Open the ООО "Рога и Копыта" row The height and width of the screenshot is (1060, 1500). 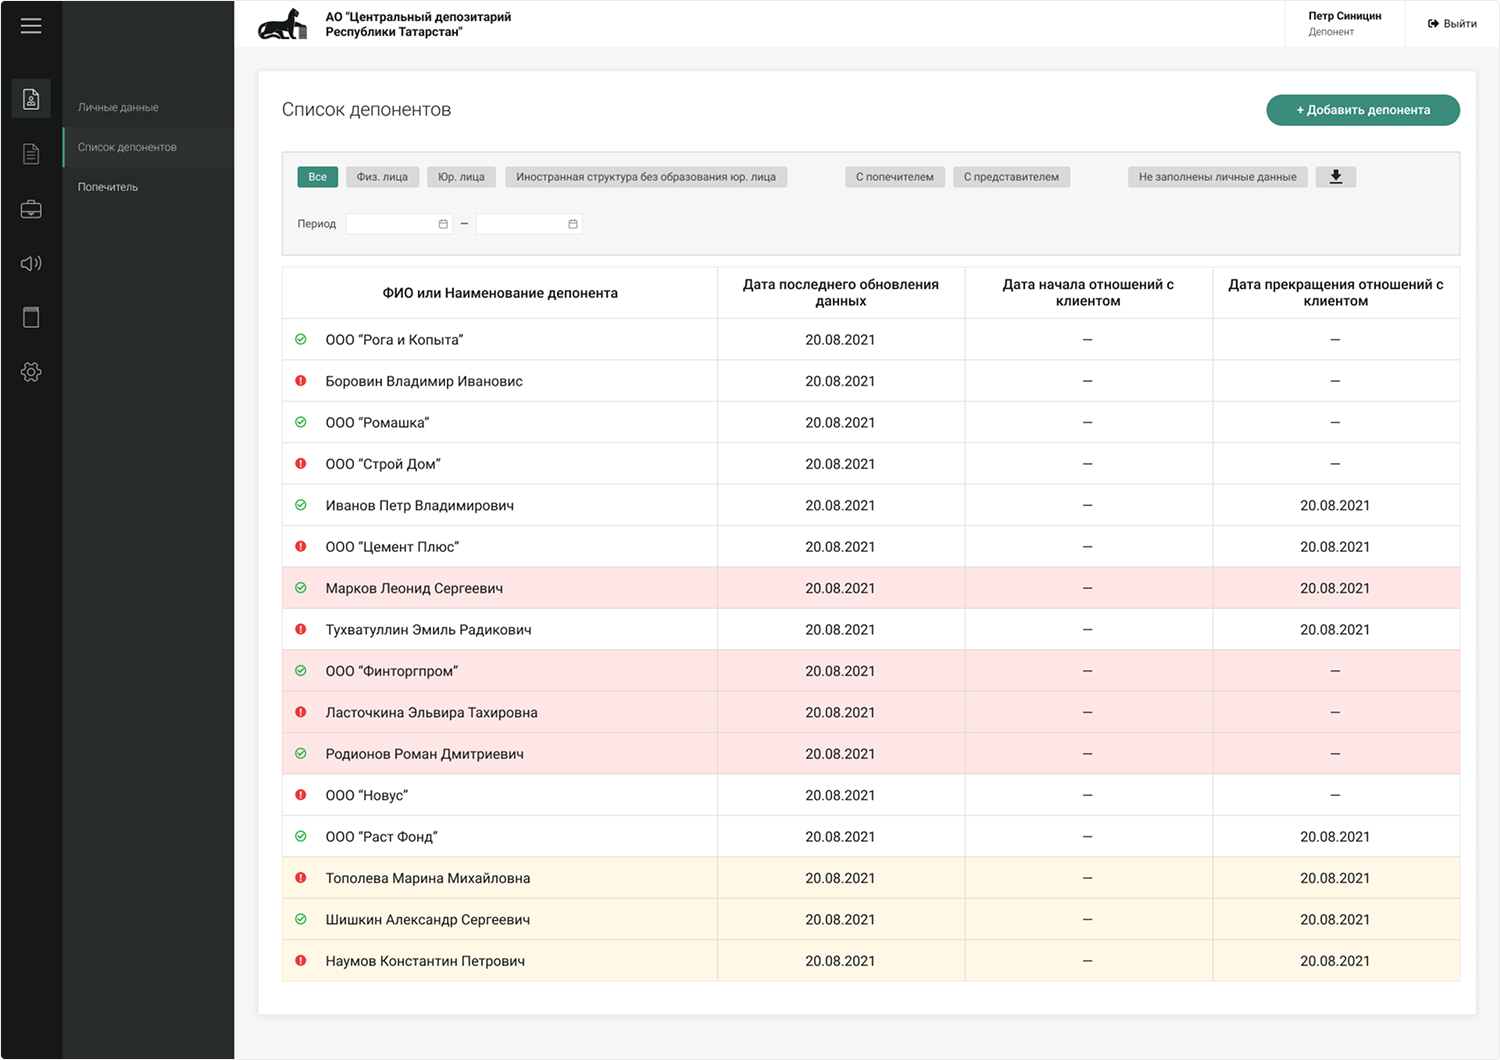(394, 340)
